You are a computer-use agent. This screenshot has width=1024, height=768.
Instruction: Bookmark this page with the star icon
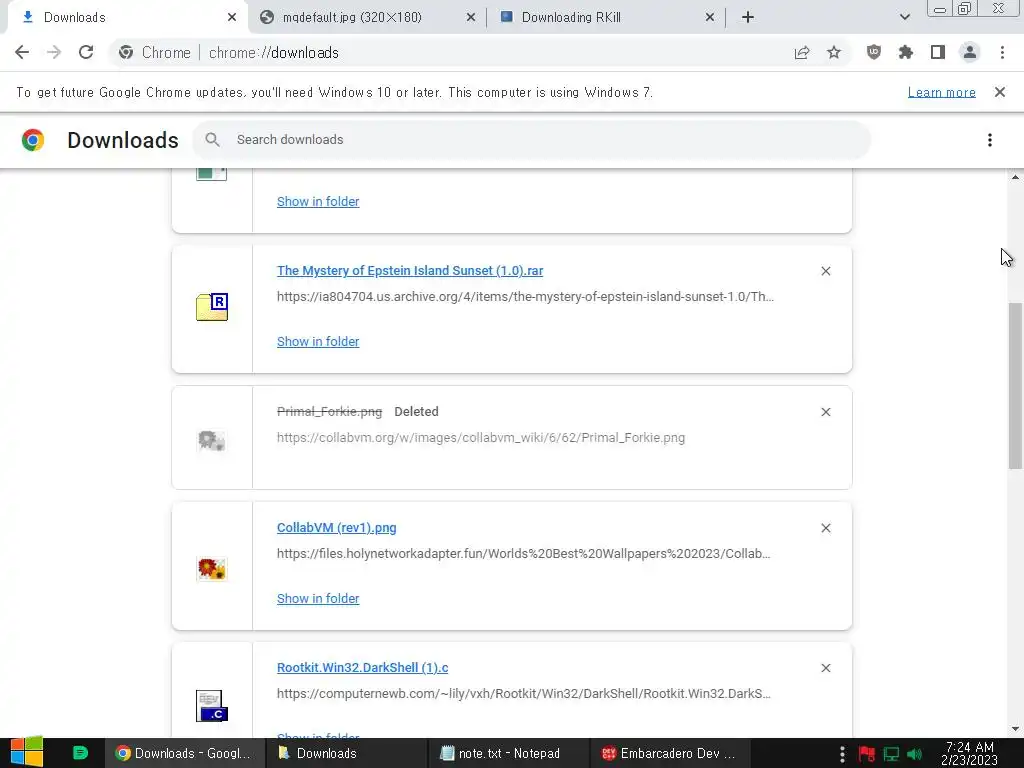834,52
